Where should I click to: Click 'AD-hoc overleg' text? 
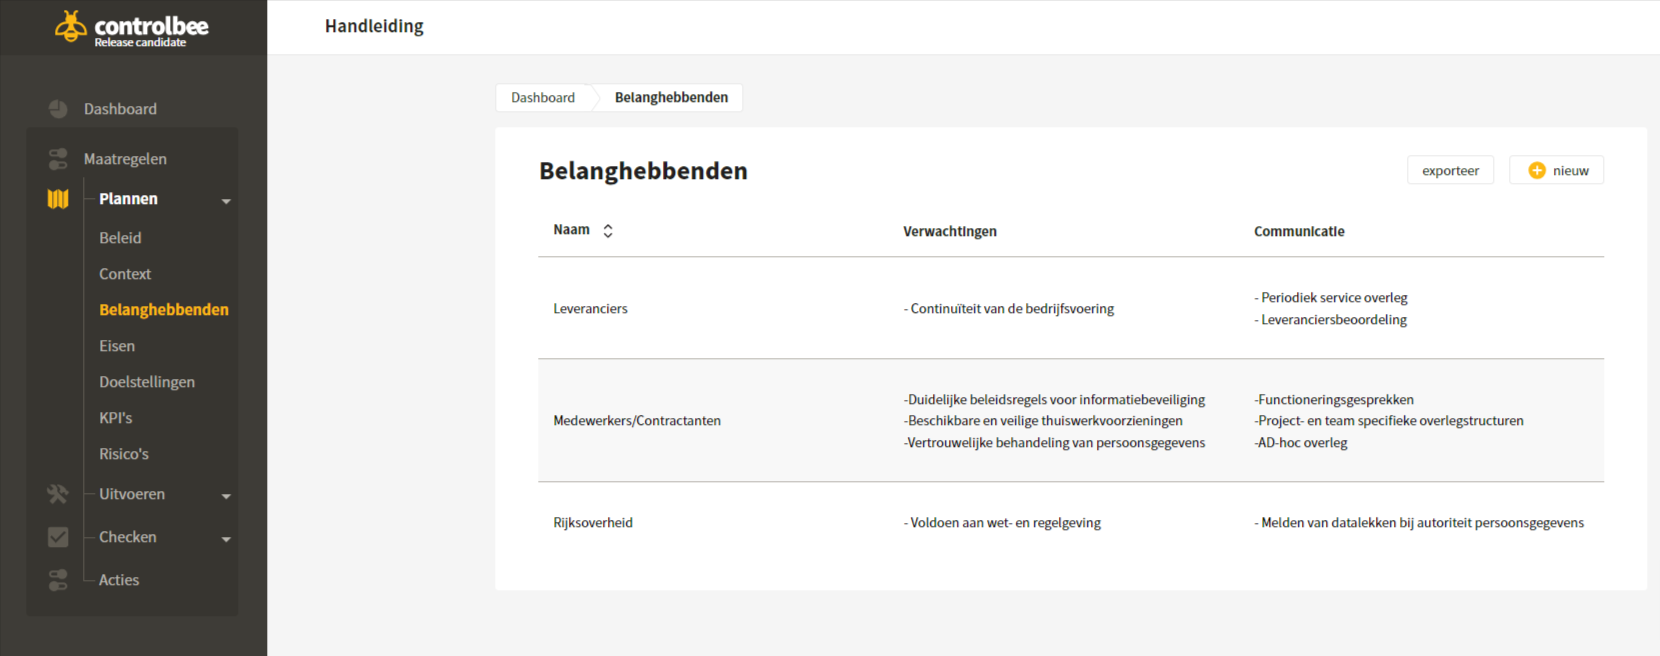(1301, 443)
